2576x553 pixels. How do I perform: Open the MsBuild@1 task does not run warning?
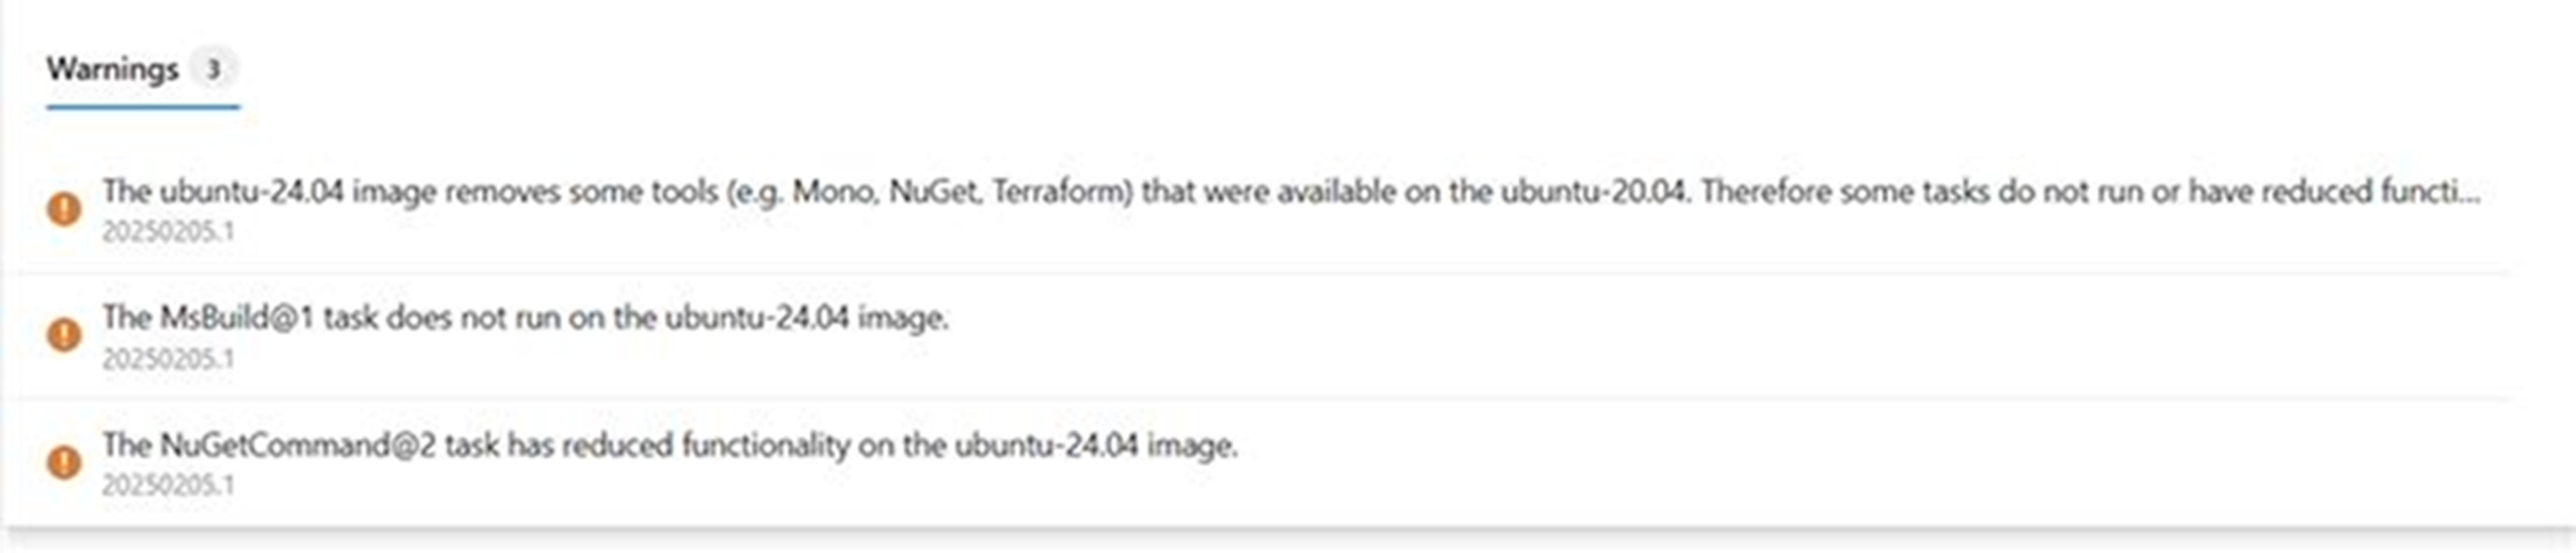(x=525, y=318)
